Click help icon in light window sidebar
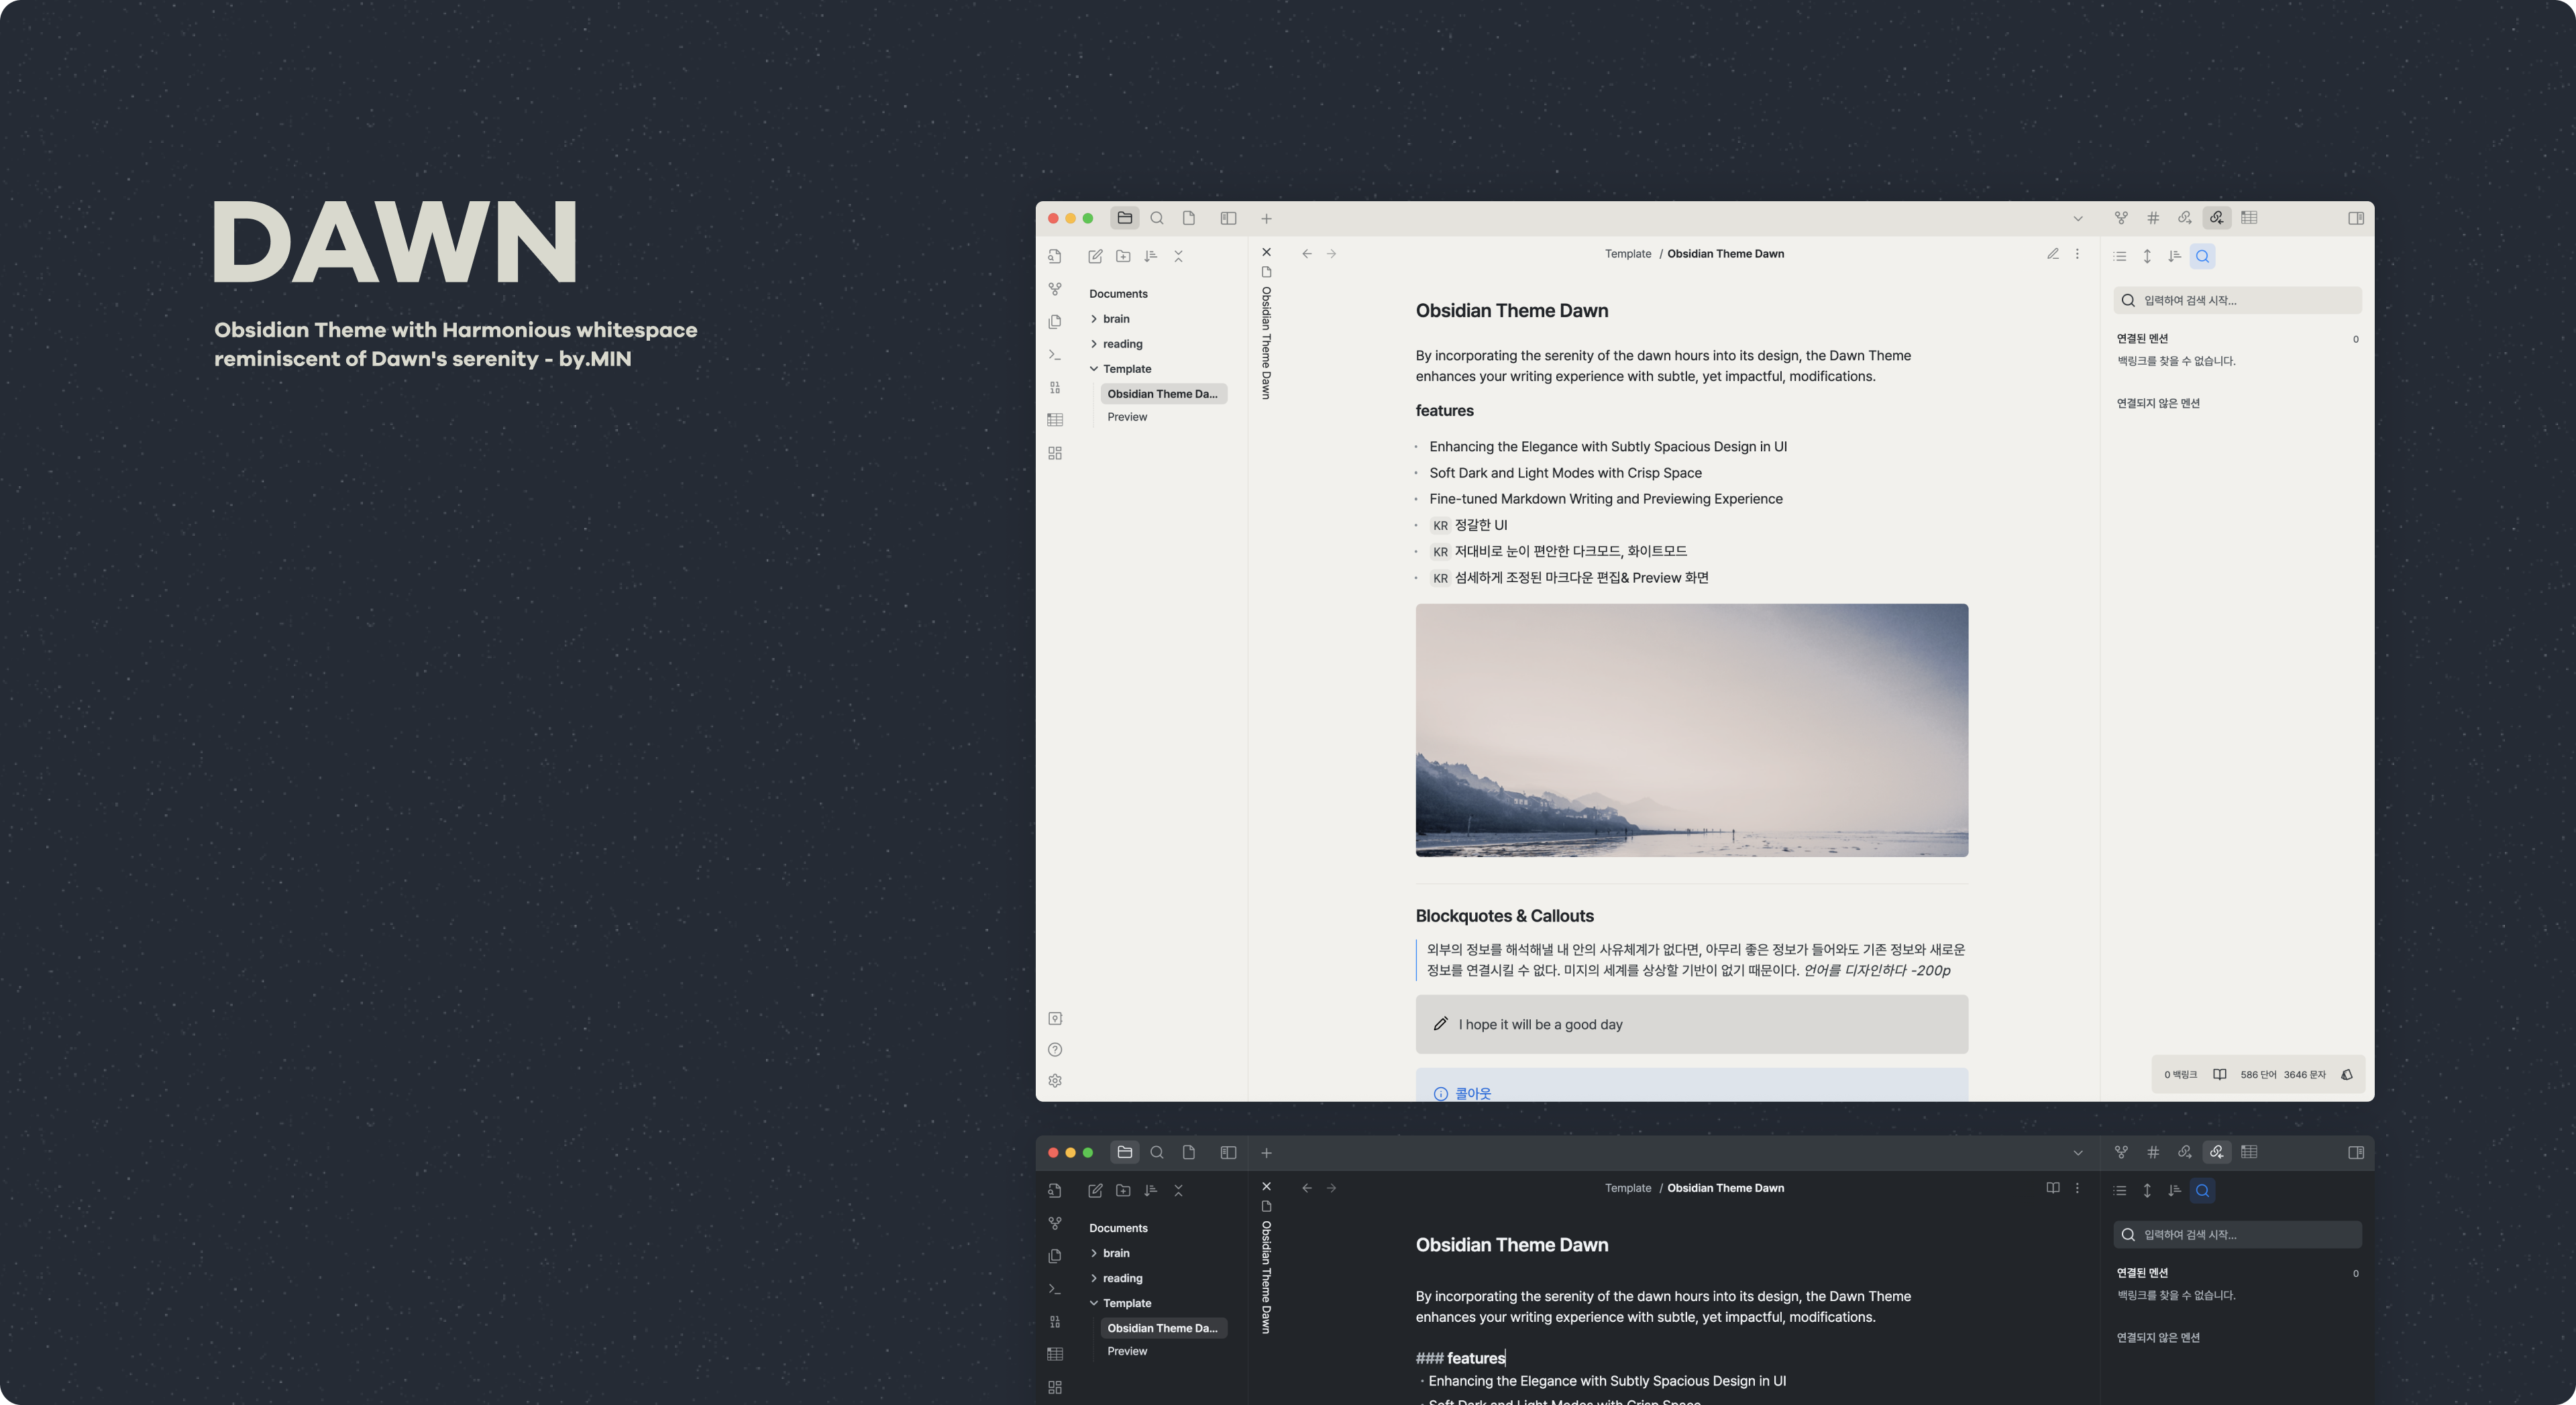The image size is (2576, 1405). [x=1055, y=1050]
